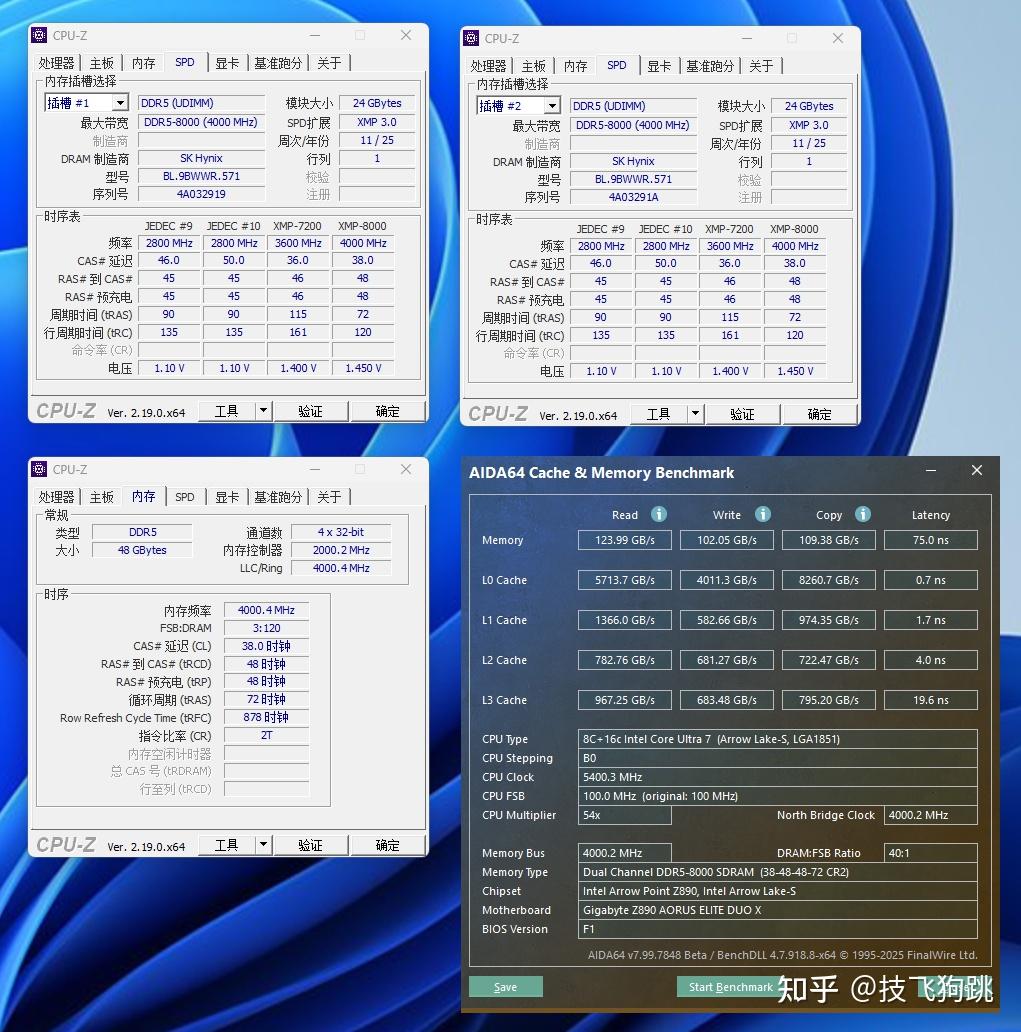Viewport: 1021px width, 1032px height.
Task: Open 显卡 tab in slot #2 window
Action: coord(659,66)
